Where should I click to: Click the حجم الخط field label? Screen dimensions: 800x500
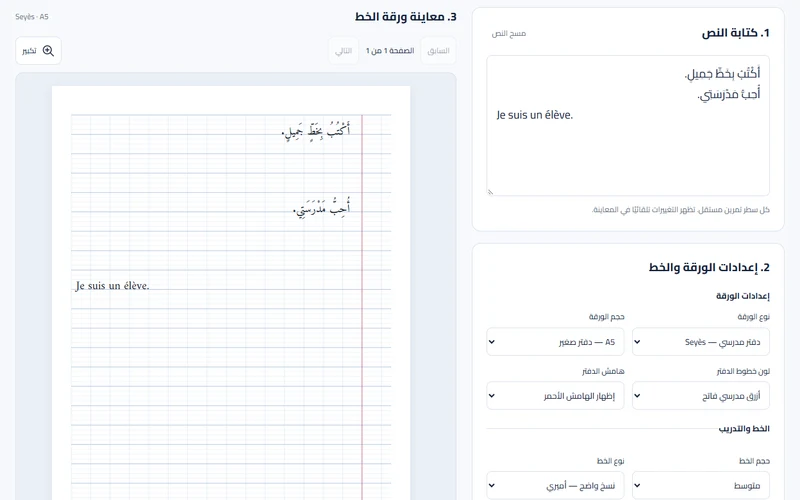pos(754,461)
